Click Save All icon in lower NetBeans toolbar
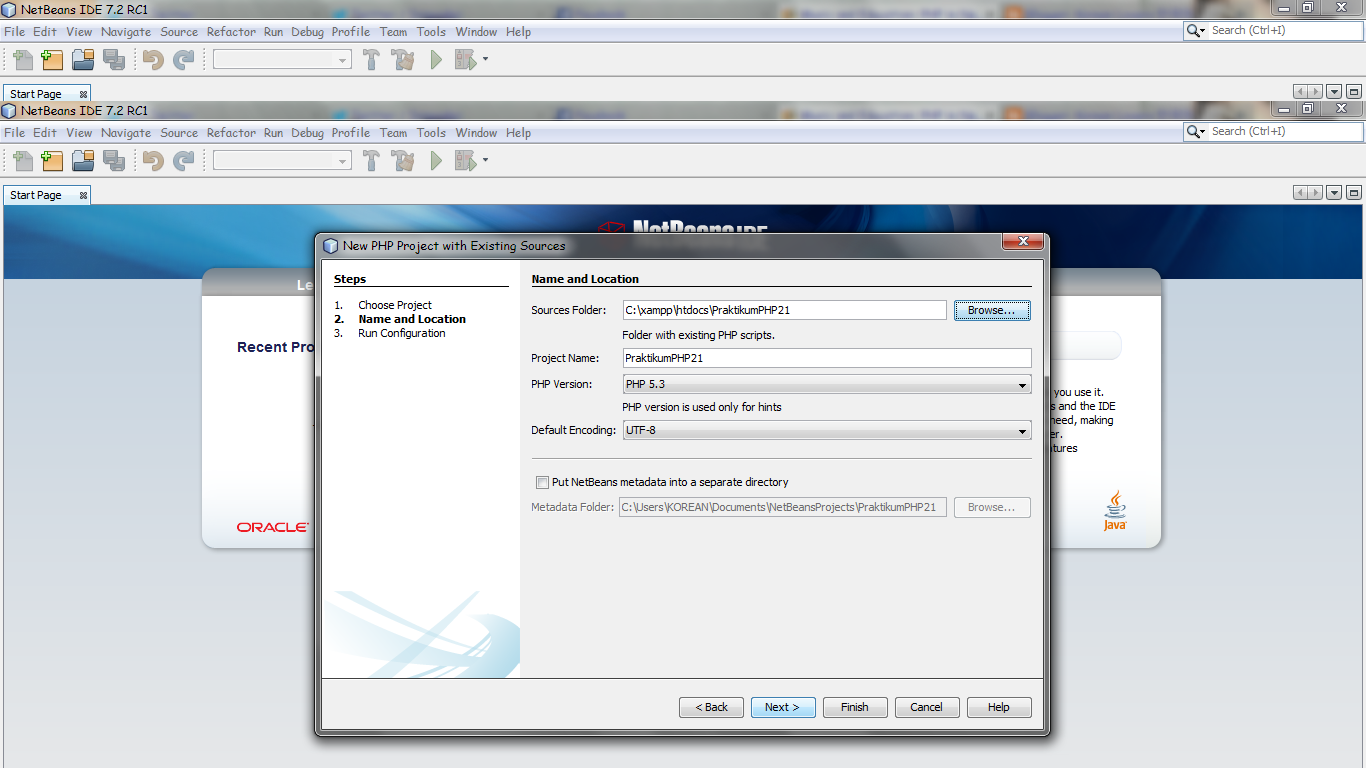 [x=114, y=161]
